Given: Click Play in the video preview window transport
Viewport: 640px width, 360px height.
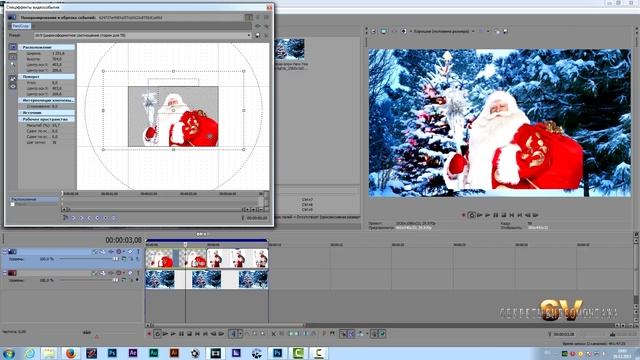Looking at the screenshot, I should tap(487, 215).
